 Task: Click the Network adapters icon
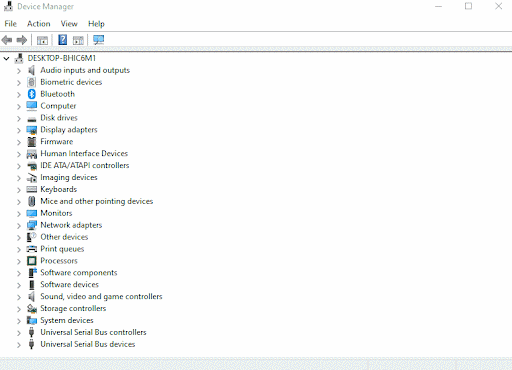[32, 225]
